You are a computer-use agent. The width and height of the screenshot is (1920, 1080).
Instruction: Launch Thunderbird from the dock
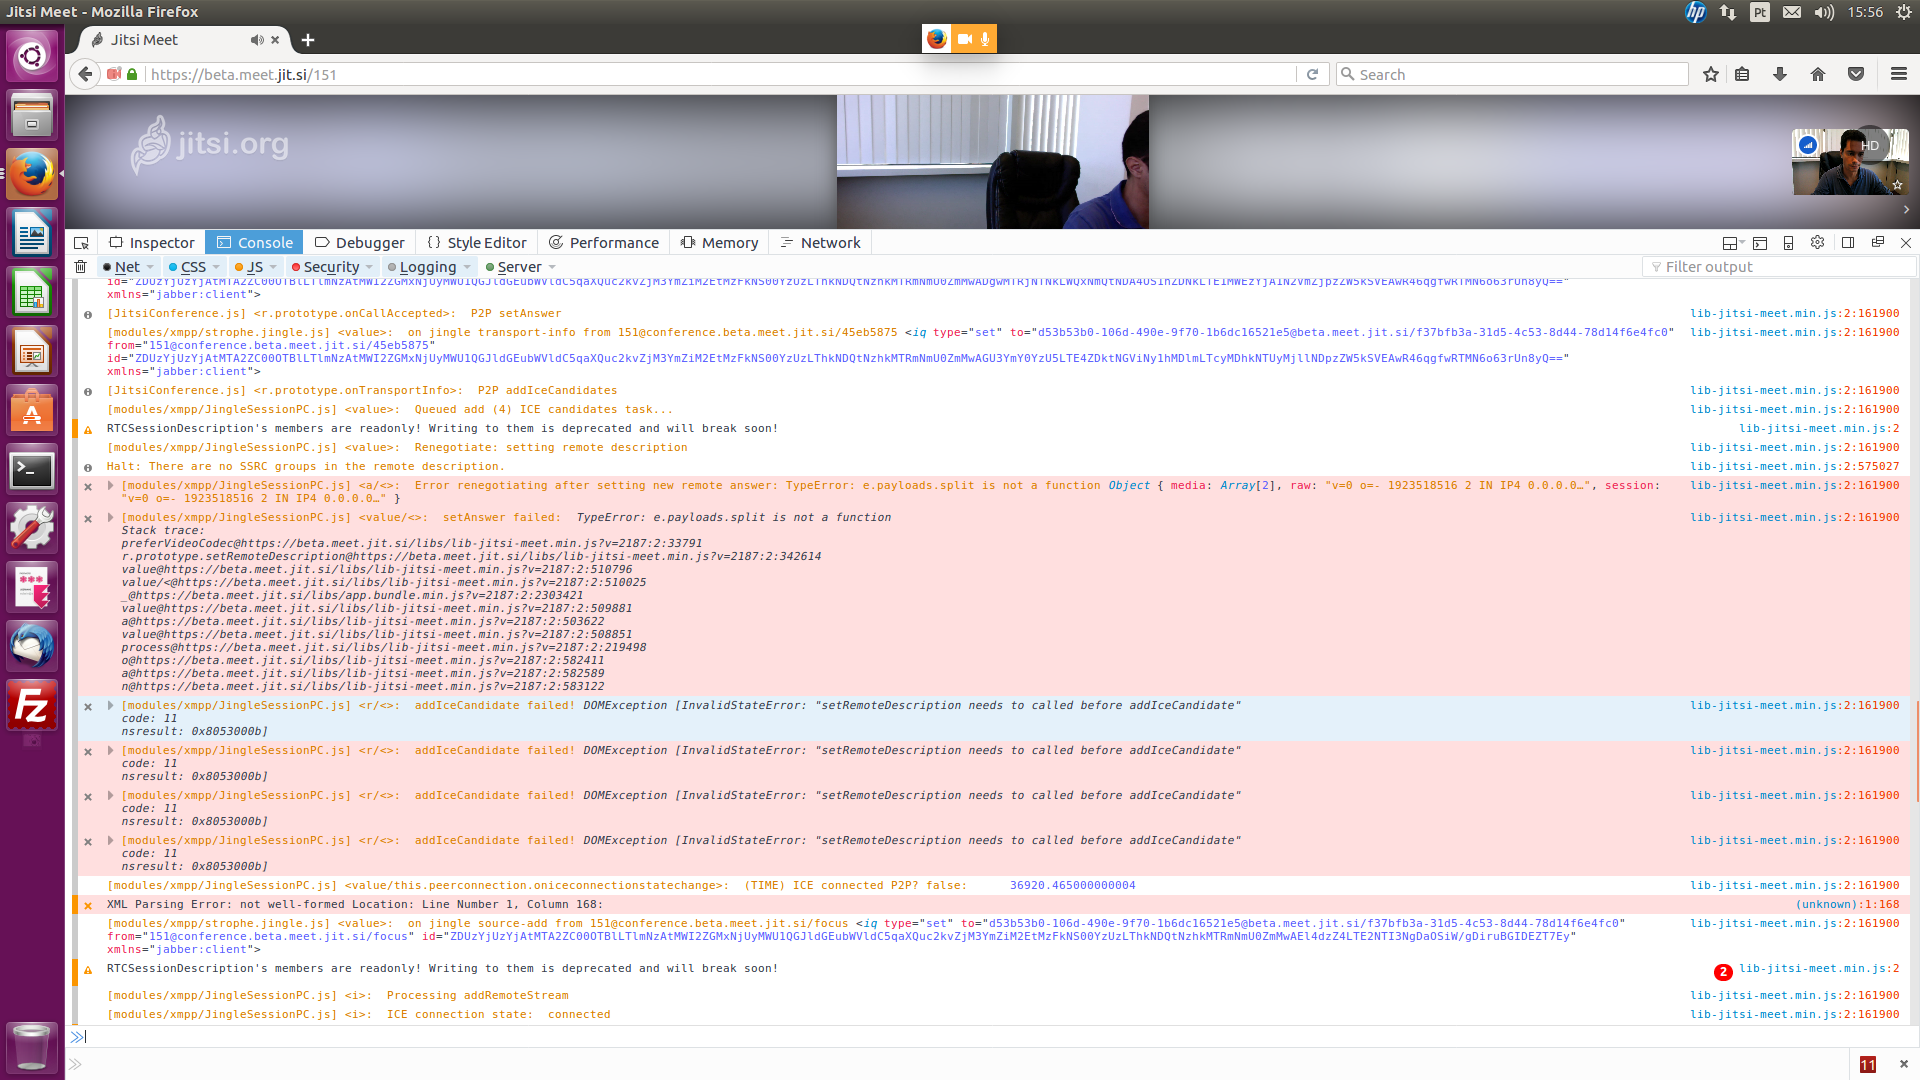tap(32, 645)
